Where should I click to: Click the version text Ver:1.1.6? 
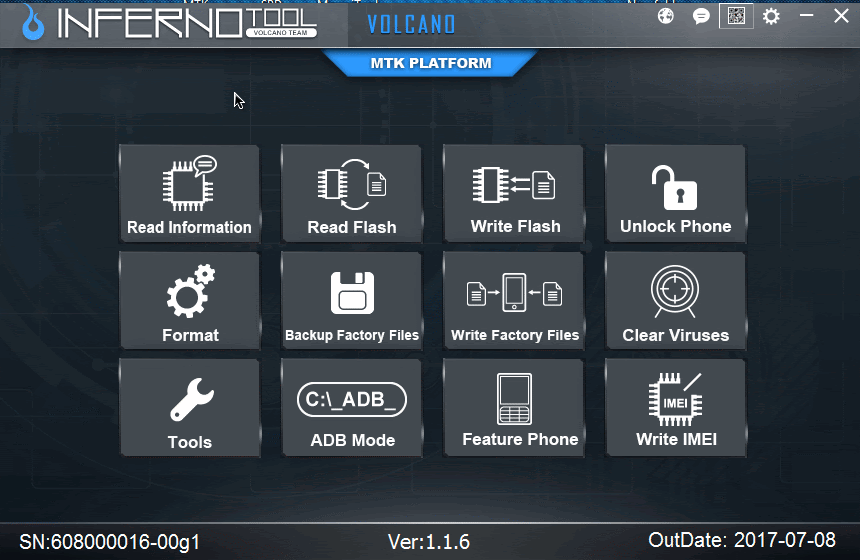429,542
